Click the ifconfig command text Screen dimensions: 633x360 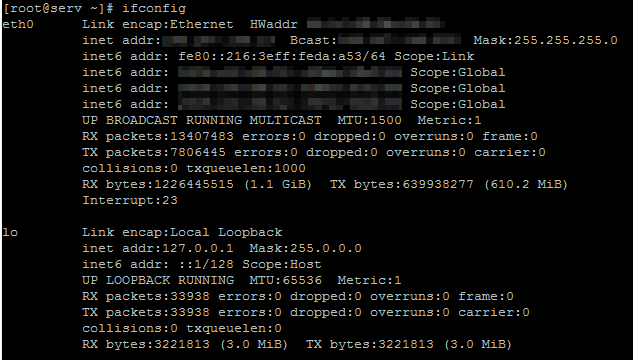(x=154, y=8)
